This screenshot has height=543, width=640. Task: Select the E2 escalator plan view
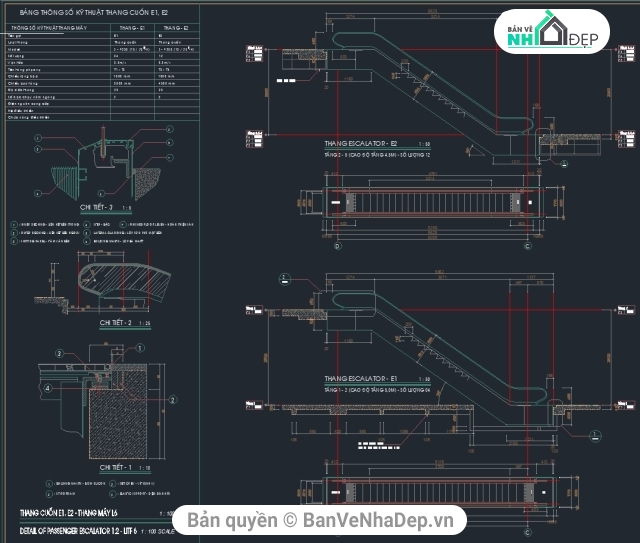(x=431, y=202)
